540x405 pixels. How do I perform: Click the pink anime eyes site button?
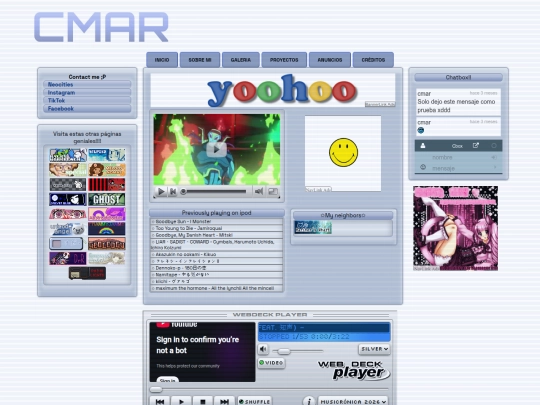[68, 214]
